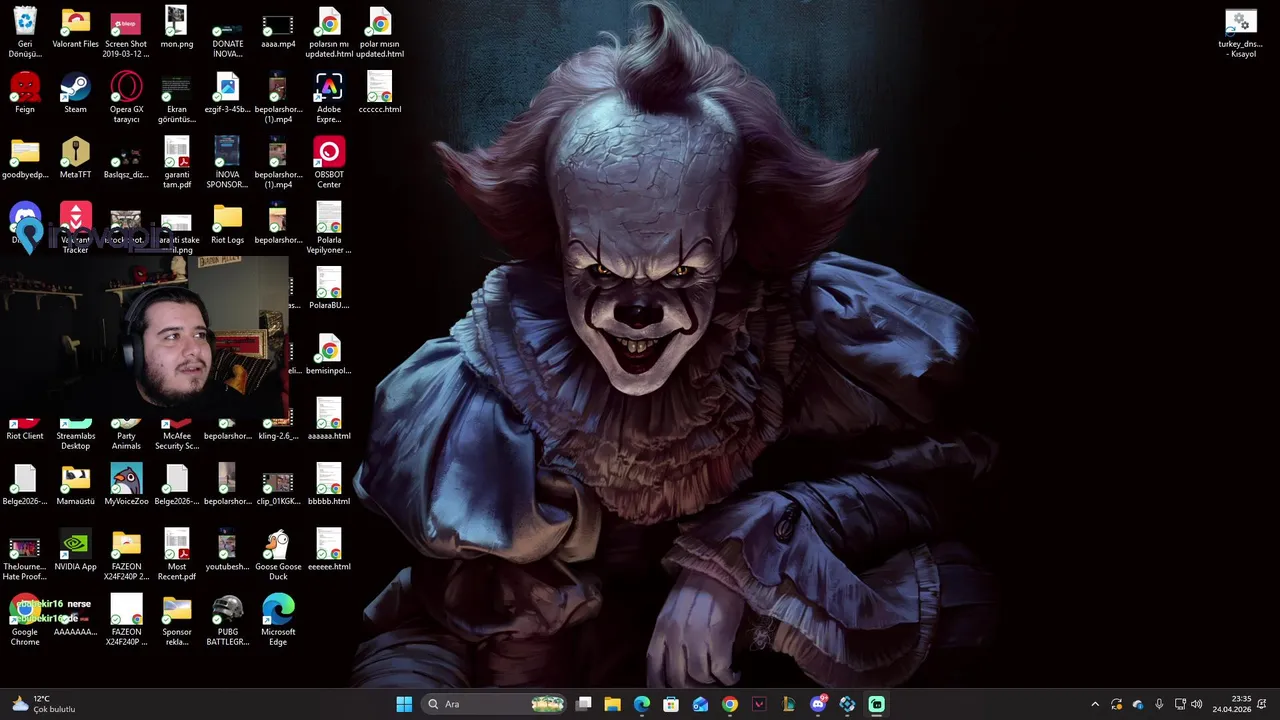This screenshot has height=720, width=1280.
Task: Select polar mısın updated.html file
Action: [x=380, y=31]
